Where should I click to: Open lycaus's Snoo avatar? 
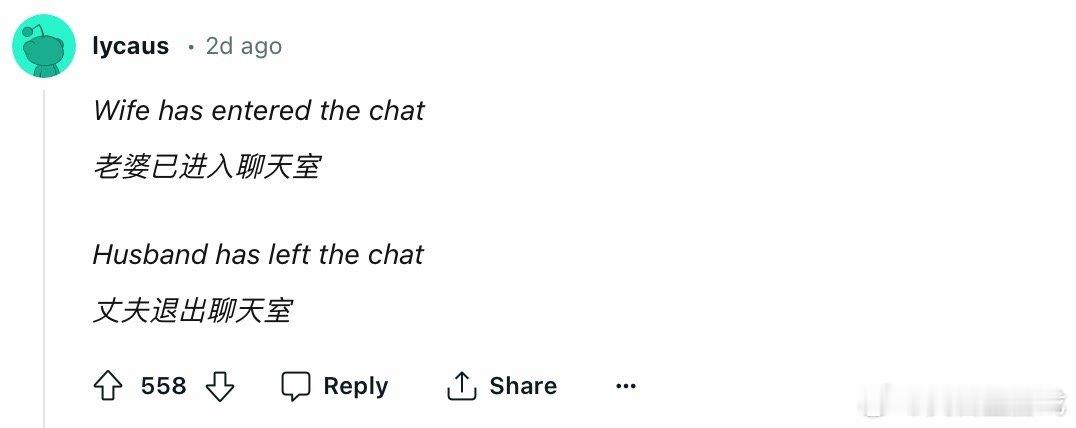45,46
